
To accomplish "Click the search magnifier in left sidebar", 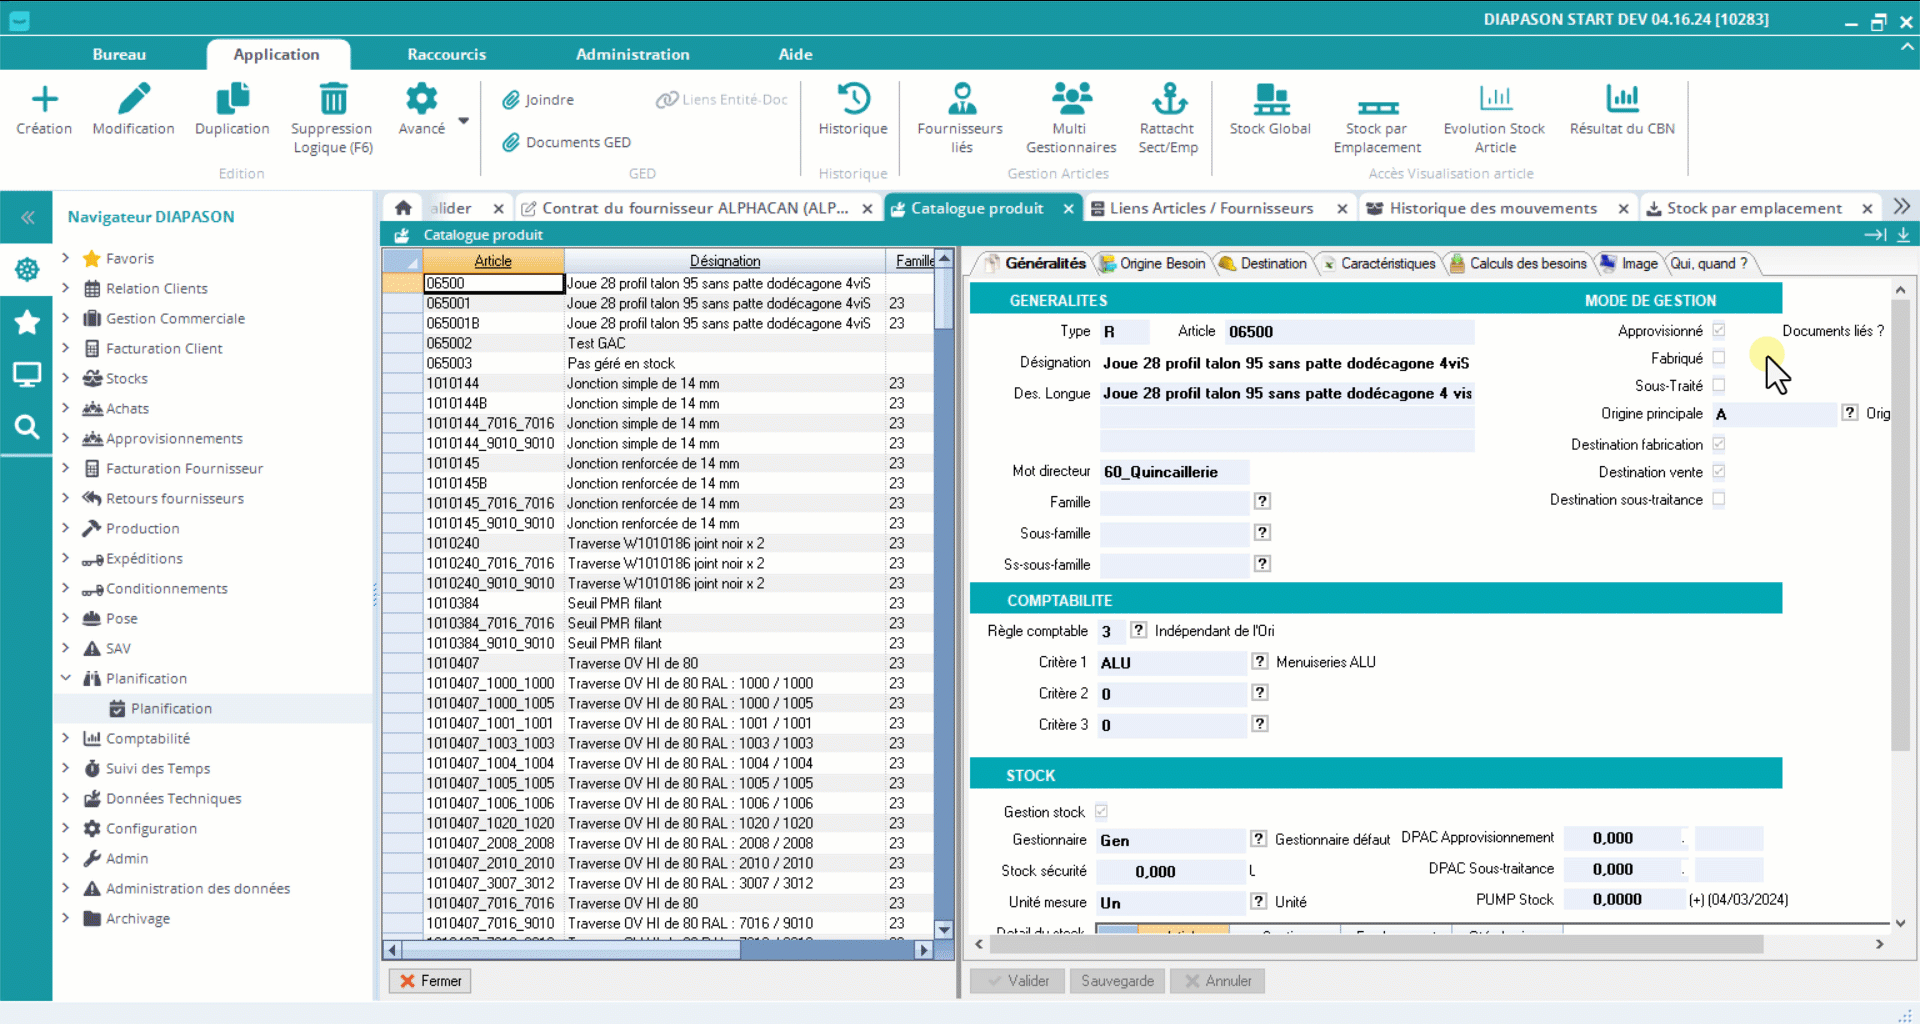I will [x=27, y=428].
